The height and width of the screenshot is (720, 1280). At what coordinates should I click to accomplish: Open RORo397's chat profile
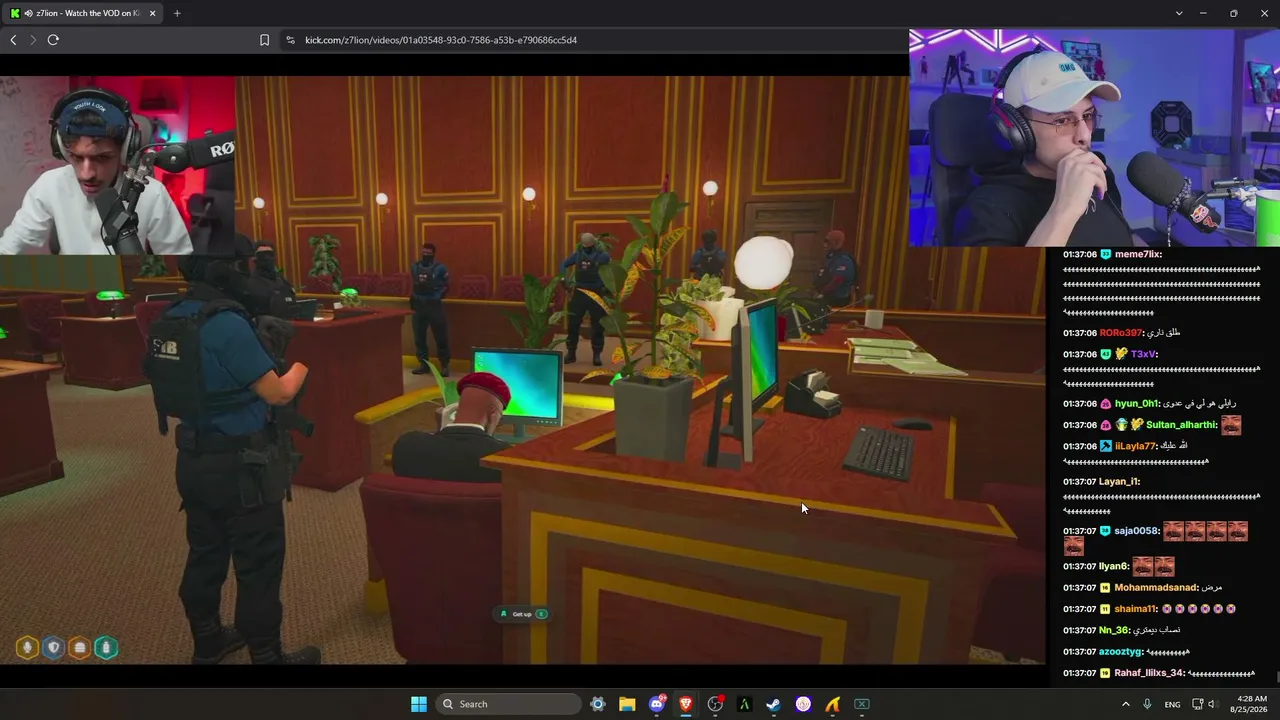pyautogui.click(x=1120, y=333)
